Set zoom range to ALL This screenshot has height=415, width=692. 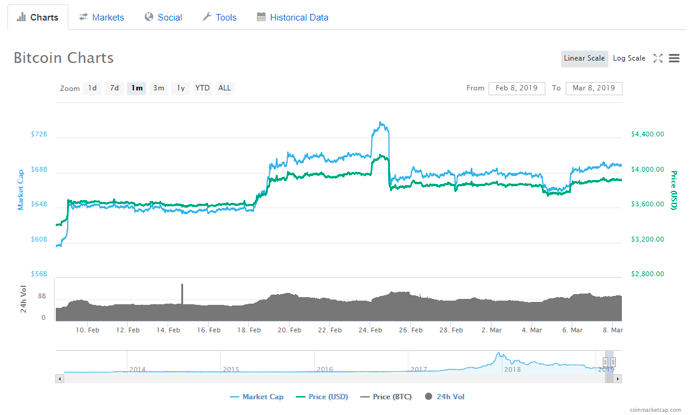pyautogui.click(x=224, y=88)
